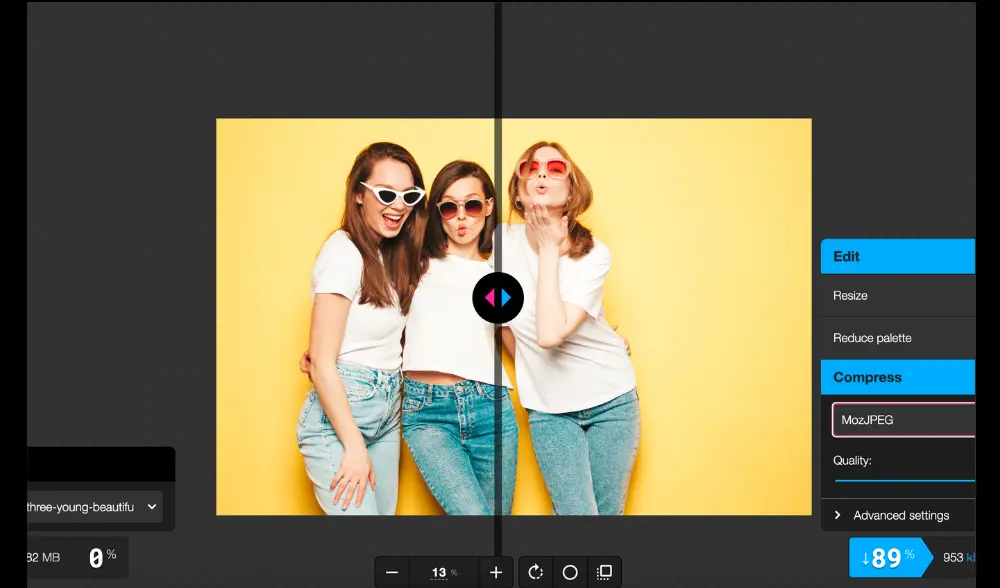Click the pink and blue split-view handle
This screenshot has width=1000, height=588.
(x=498, y=298)
